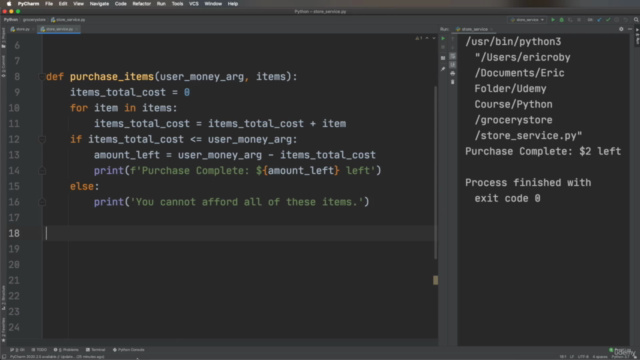Open the TODO tool window button
The height and width of the screenshot is (360, 640).
coord(39,350)
